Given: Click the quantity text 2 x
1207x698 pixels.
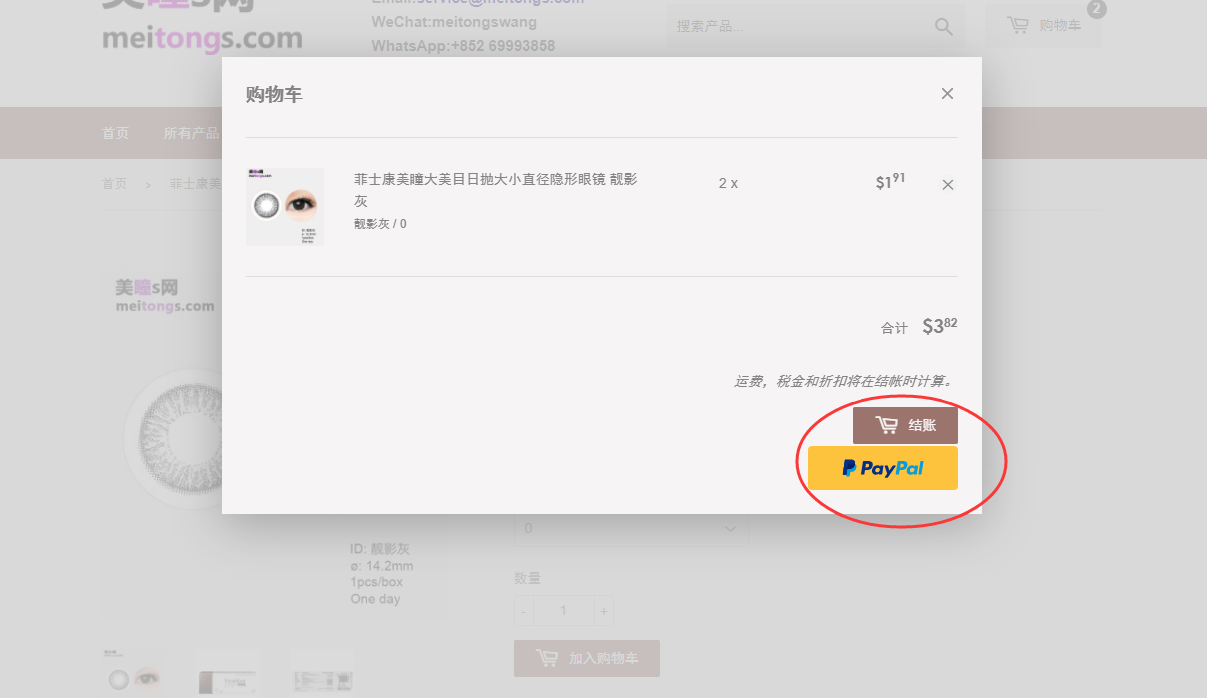Looking at the screenshot, I should pyautogui.click(x=728, y=184).
